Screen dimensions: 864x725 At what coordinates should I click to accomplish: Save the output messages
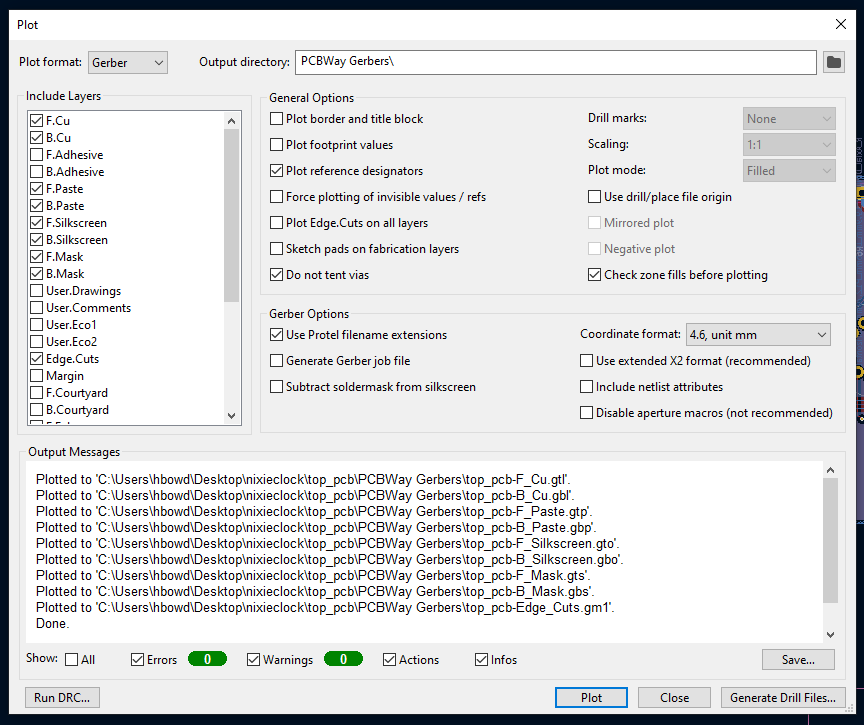[x=797, y=660]
